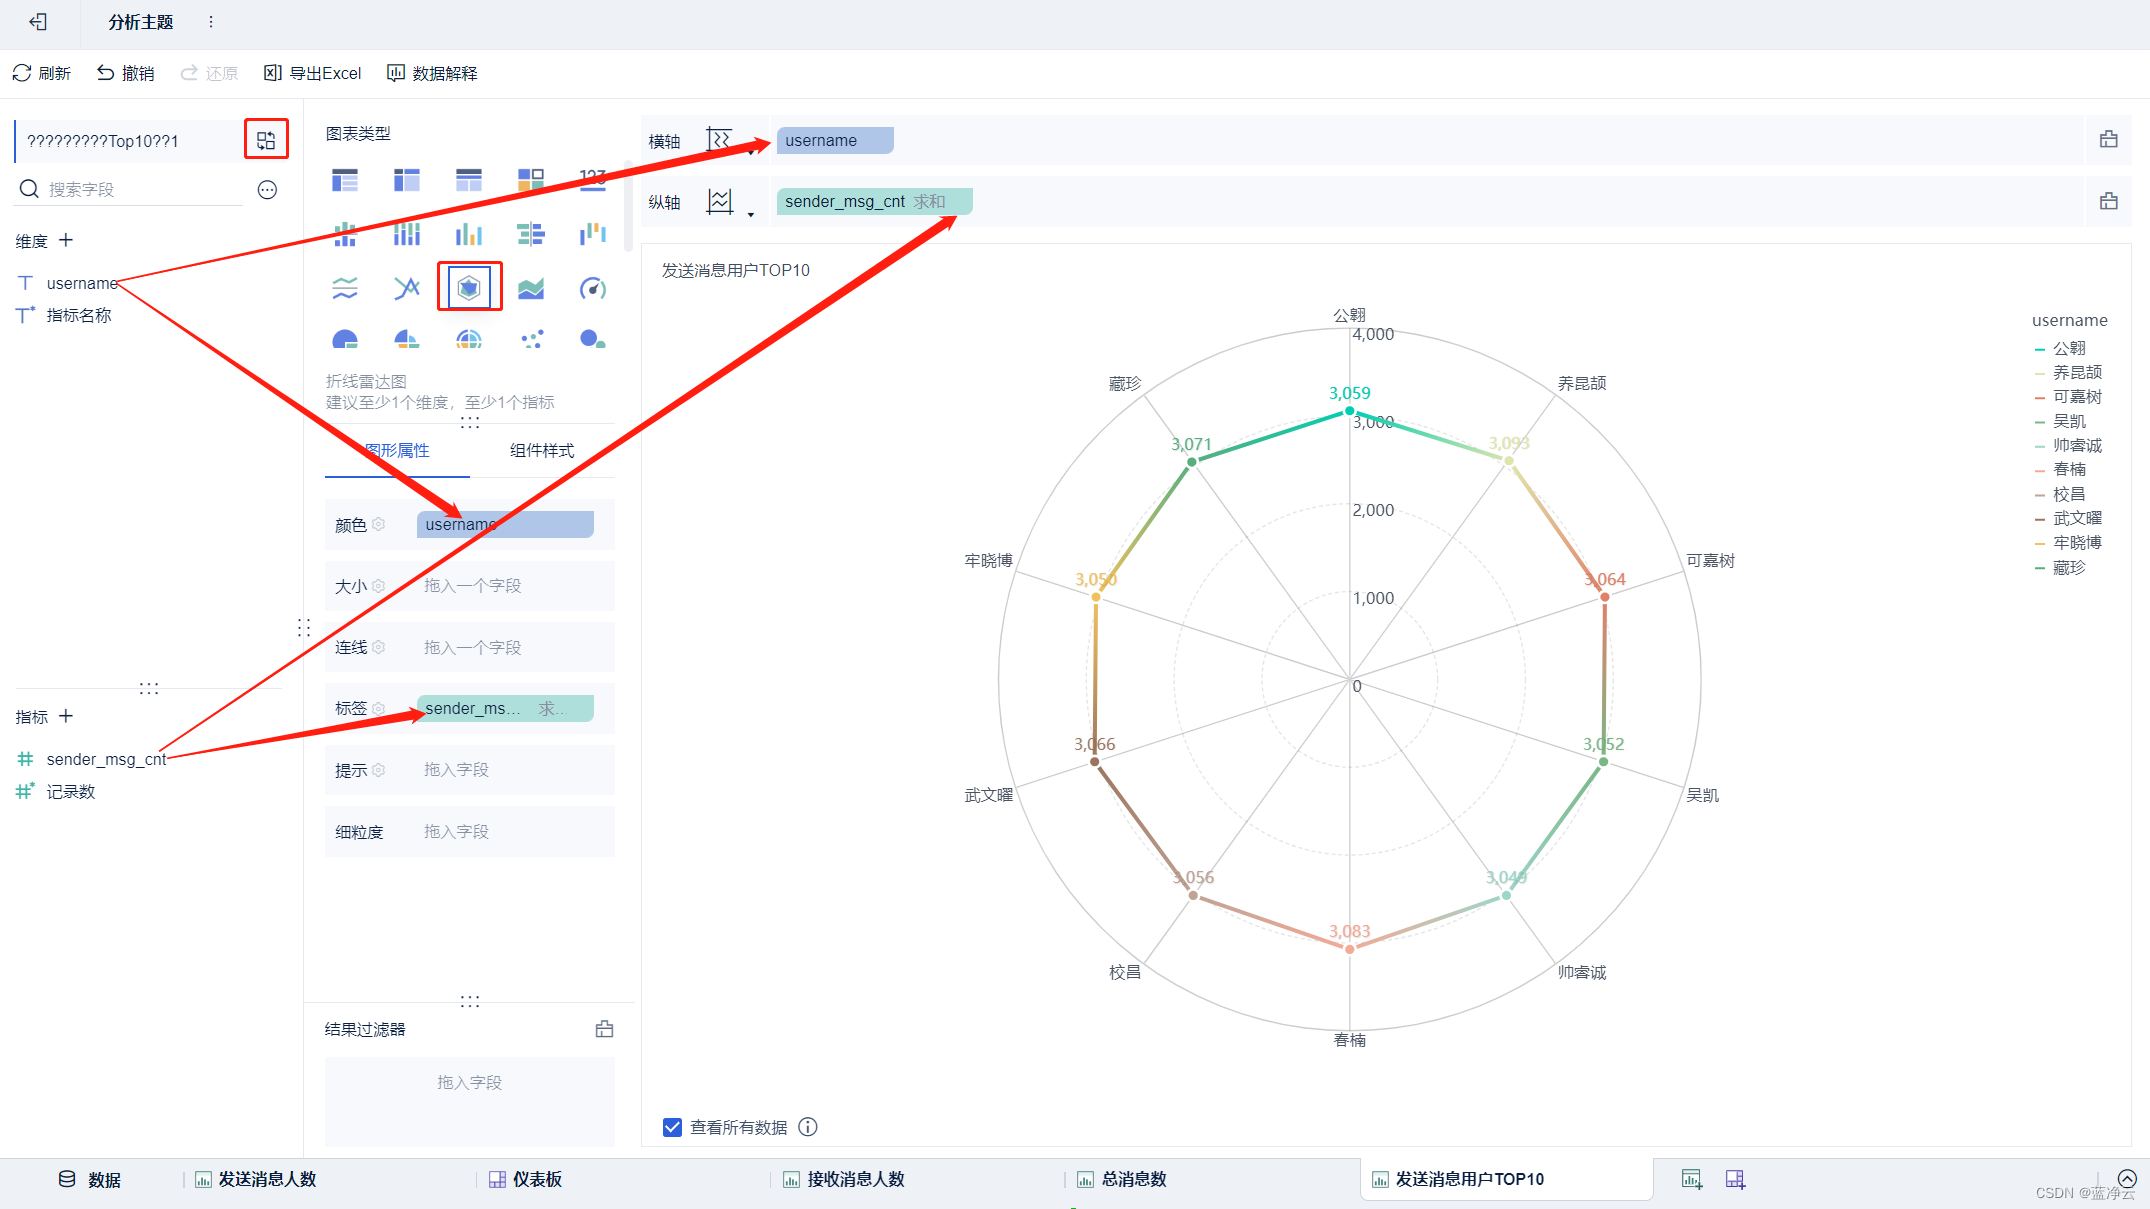Screen dimensions: 2150x1209
Task: Click the info icon beside 查看所有数据
Action: coord(808,1127)
